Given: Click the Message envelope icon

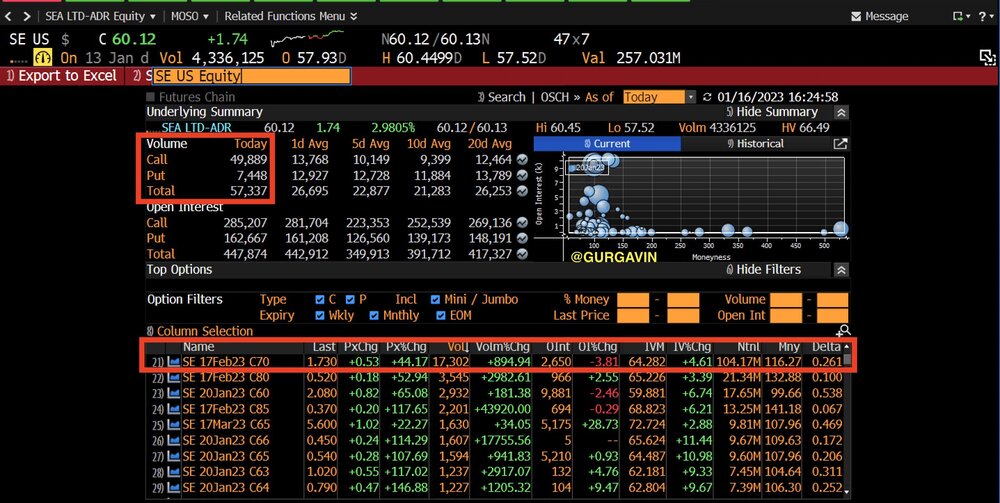Looking at the screenshot, I should point(857,16).
